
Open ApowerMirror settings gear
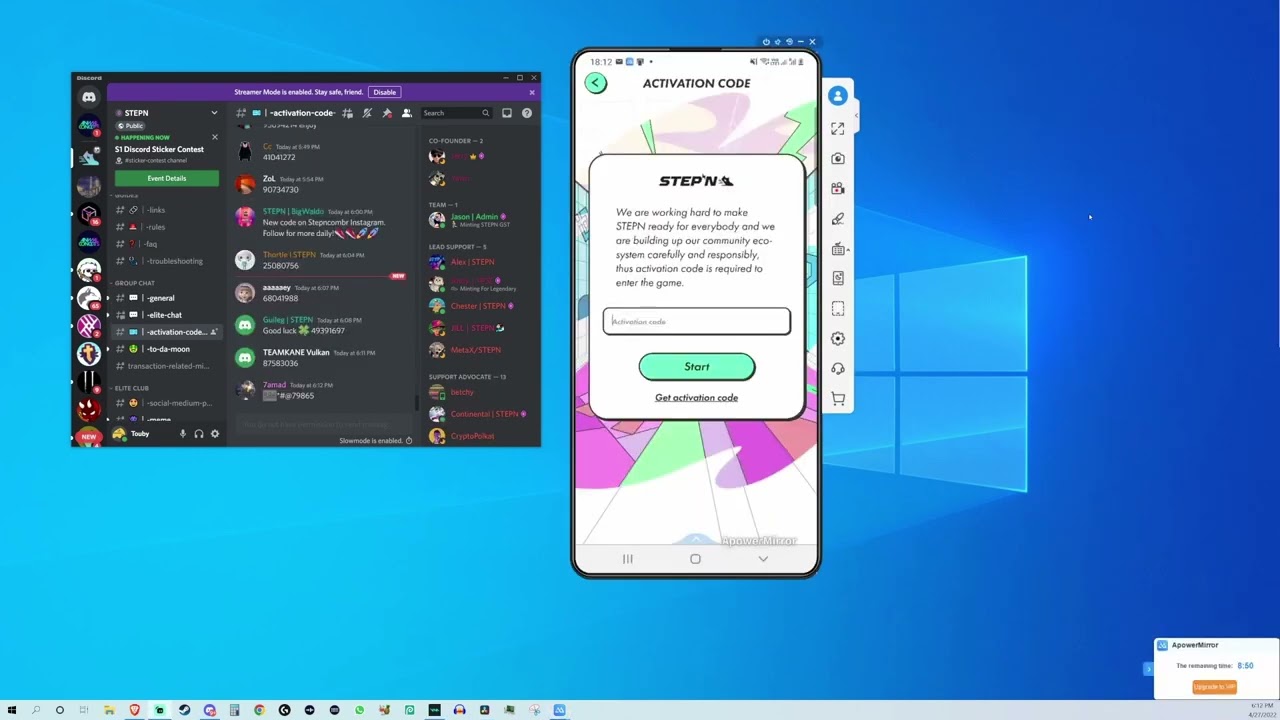838,338
